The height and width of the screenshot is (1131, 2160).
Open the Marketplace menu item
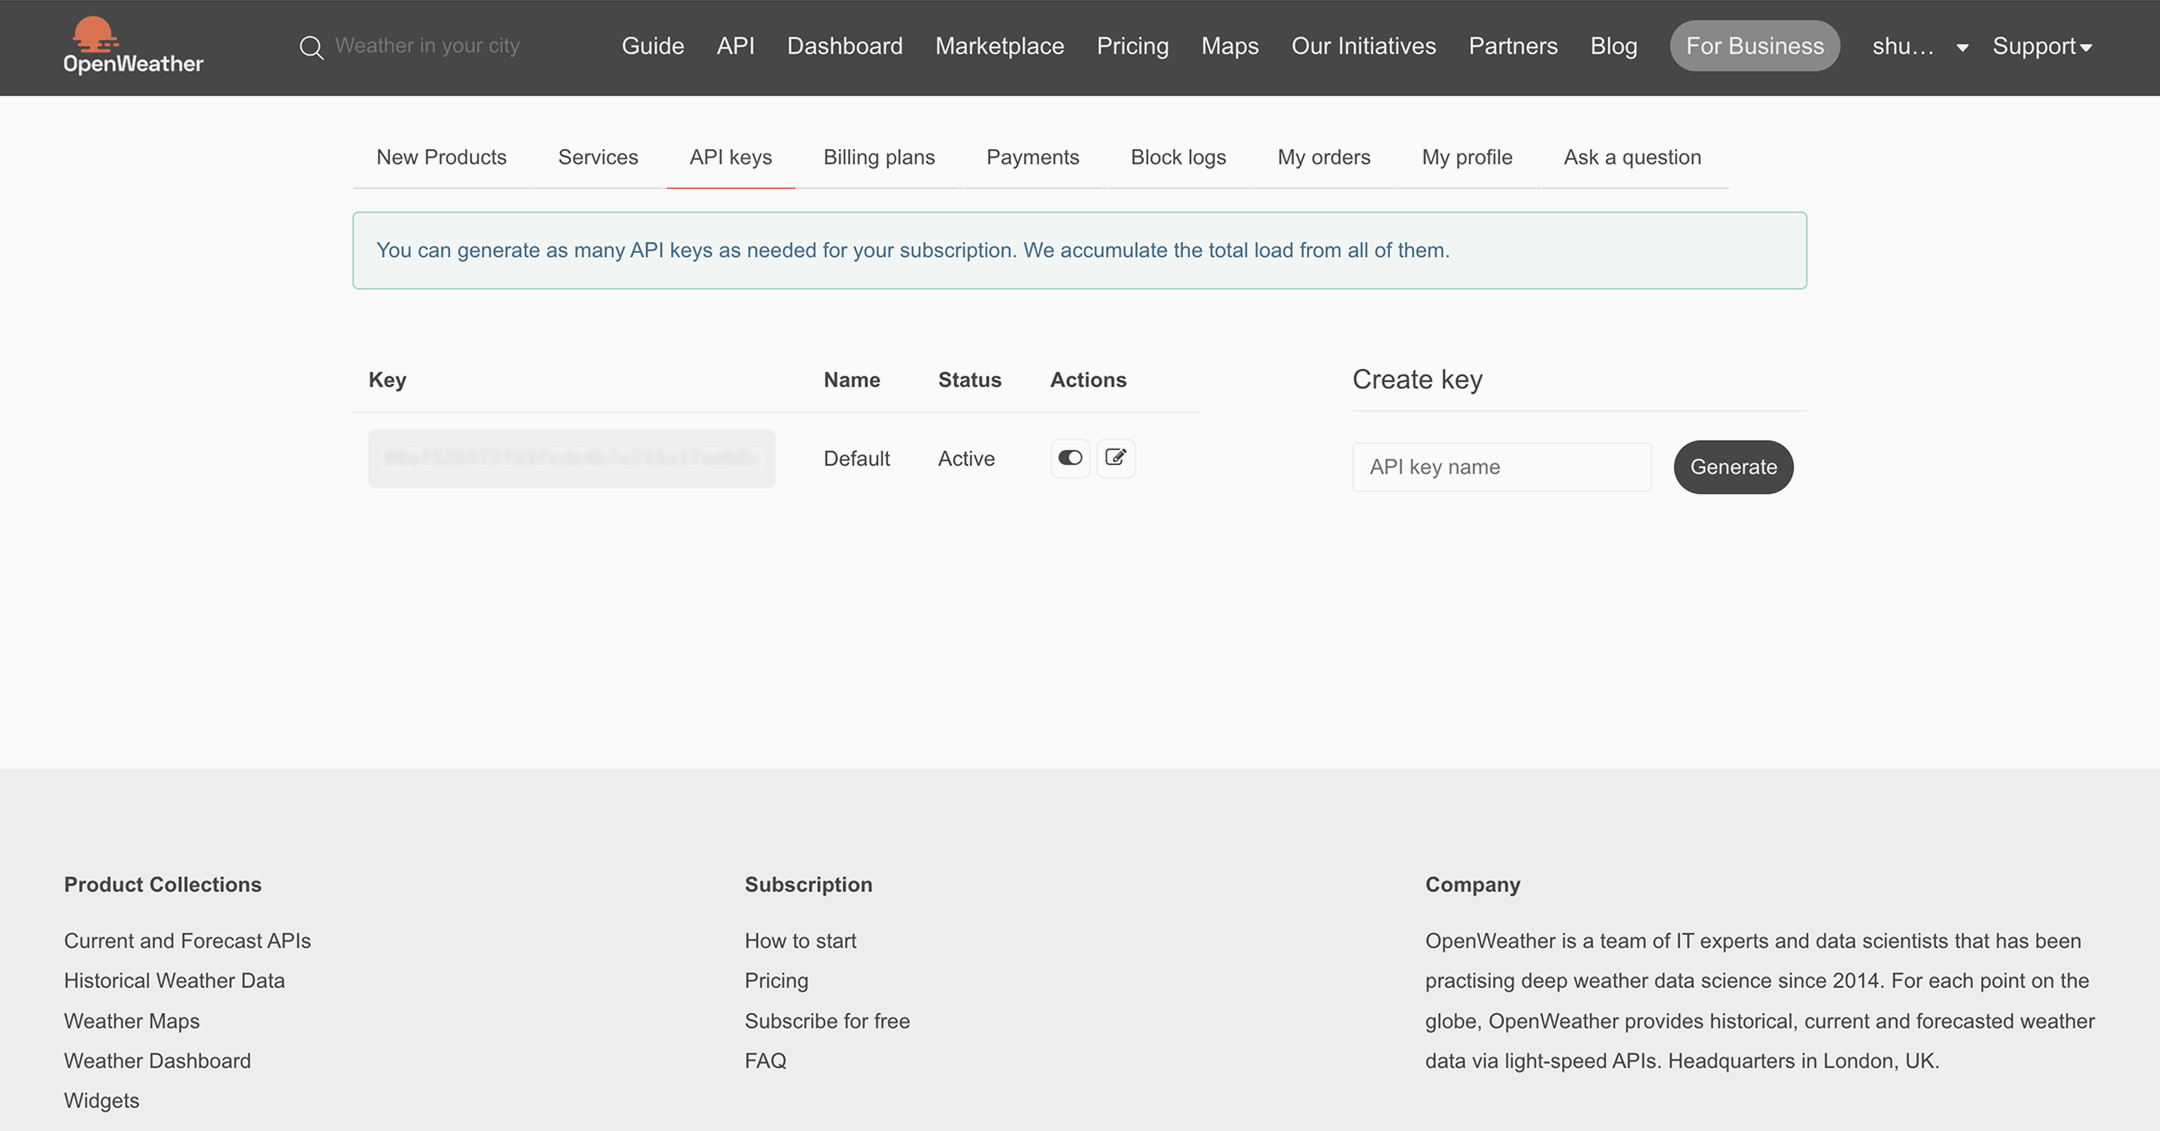999,46
